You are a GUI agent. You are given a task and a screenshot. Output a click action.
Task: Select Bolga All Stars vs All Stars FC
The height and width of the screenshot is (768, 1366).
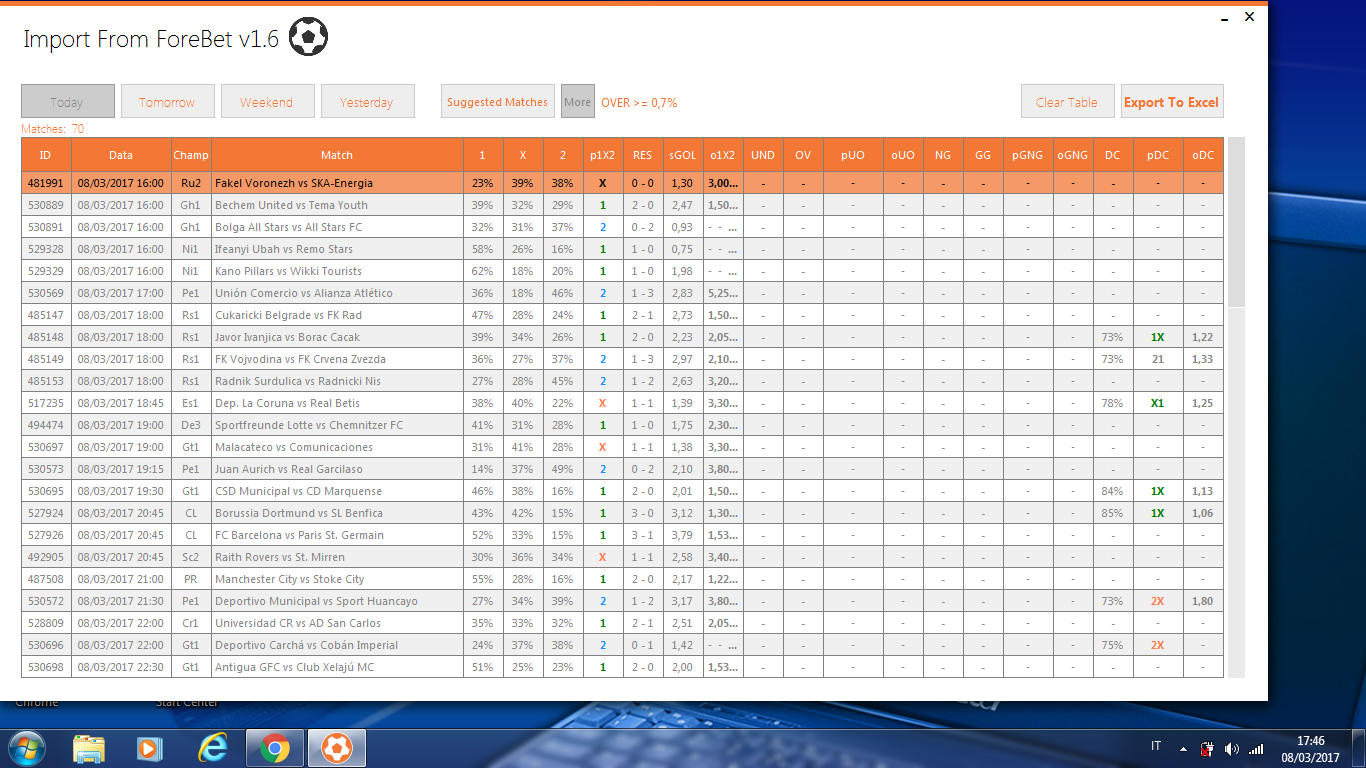click(622, 227)
